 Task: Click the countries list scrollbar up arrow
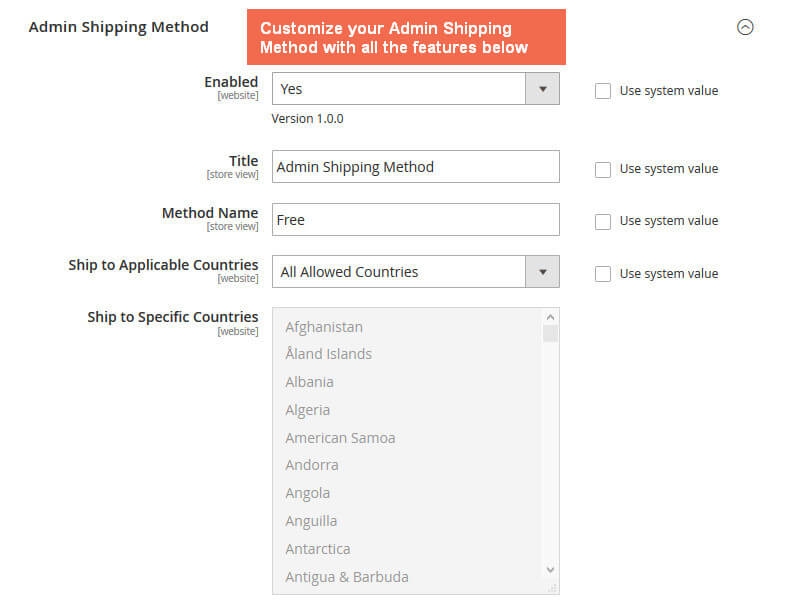[550, 317]
